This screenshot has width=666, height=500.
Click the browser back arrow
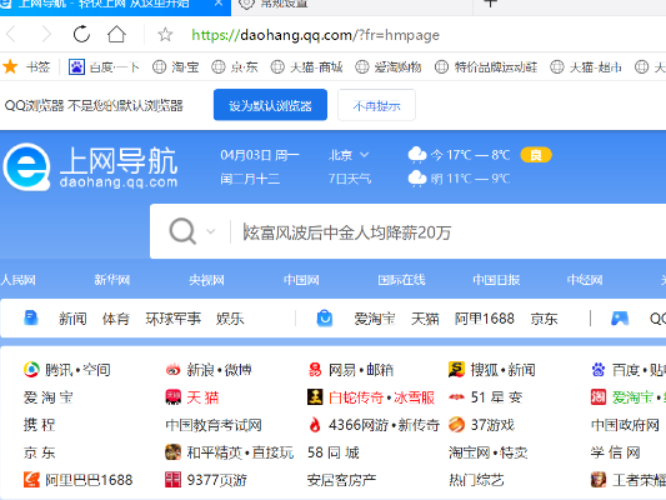pos(11,34)
